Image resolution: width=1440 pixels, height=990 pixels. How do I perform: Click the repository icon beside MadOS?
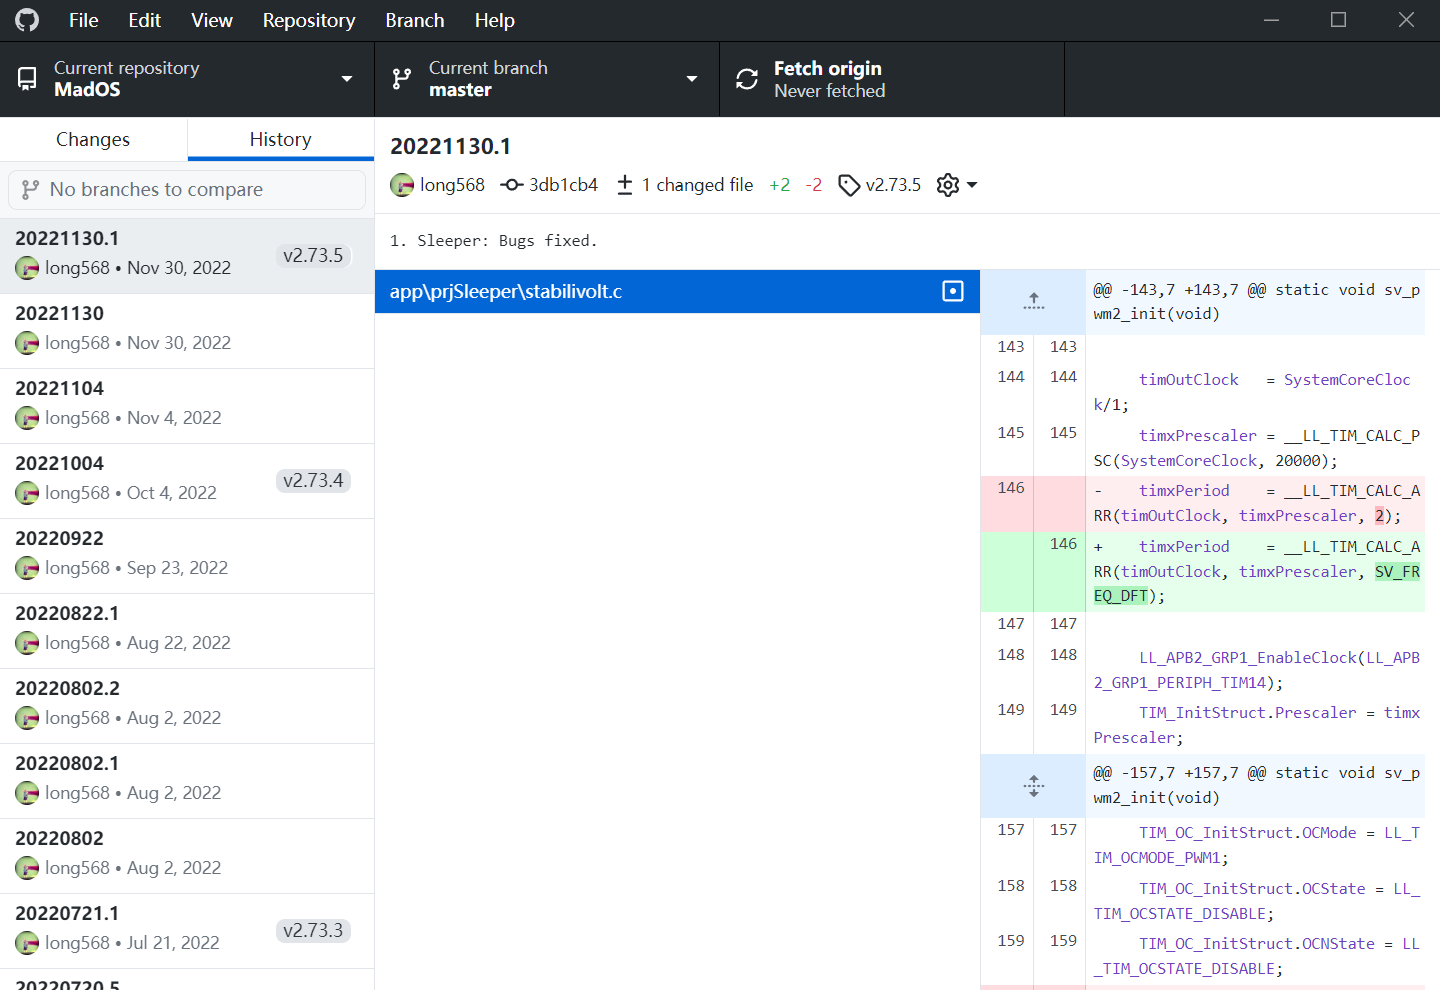(27, 79)
